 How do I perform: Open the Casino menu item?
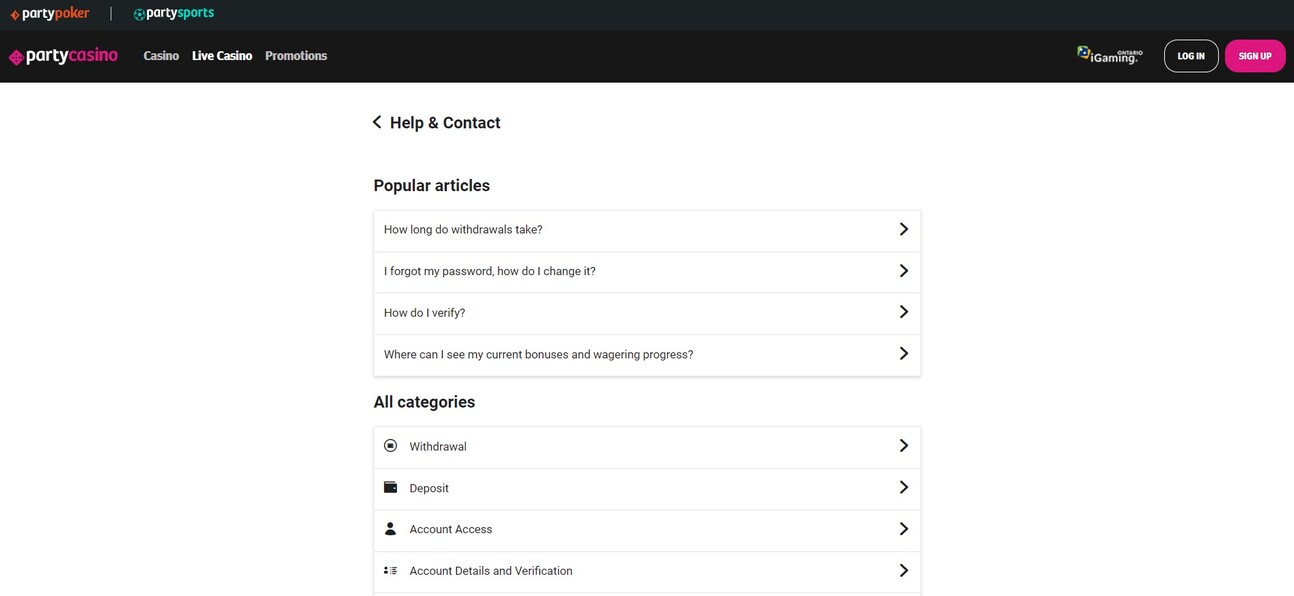(x=161, y=56)
